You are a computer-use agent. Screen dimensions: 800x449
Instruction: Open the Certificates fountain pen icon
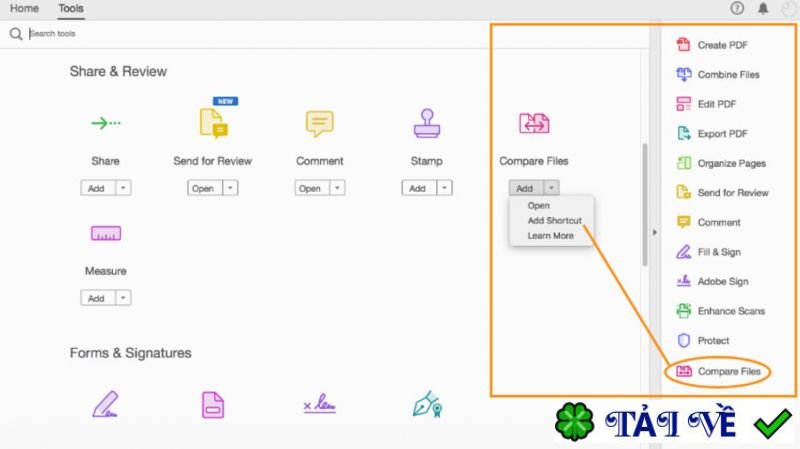click(x=428, y=405)
